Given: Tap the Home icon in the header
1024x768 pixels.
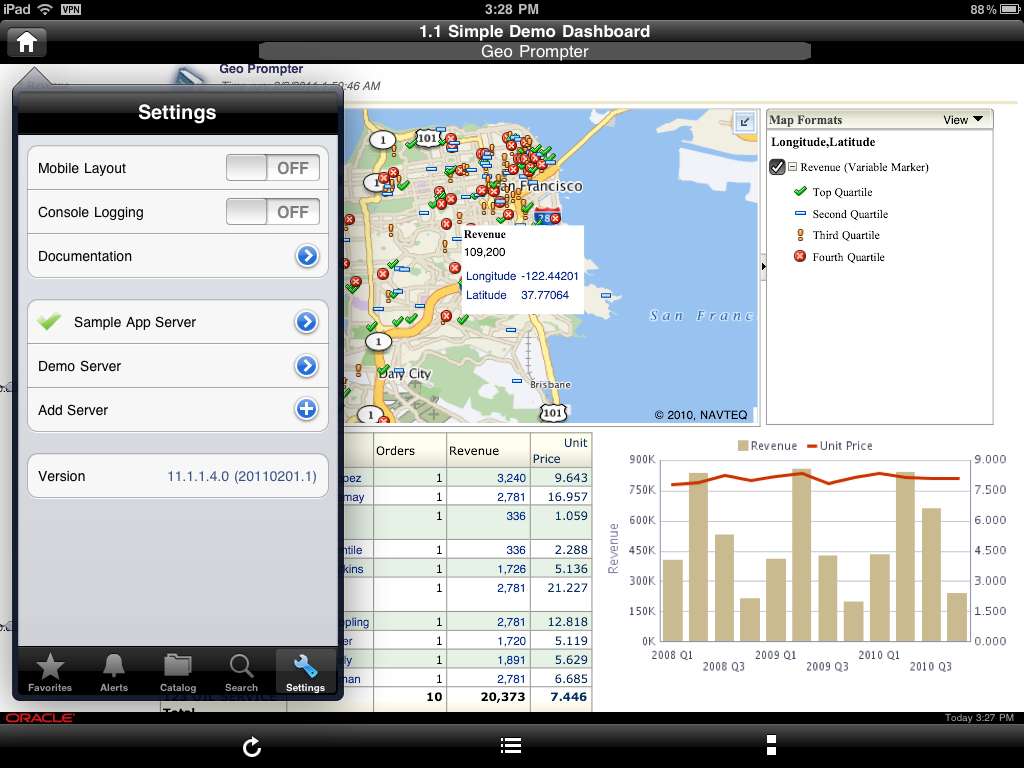Looking at the screenshot, I should [x=27, y=42].
